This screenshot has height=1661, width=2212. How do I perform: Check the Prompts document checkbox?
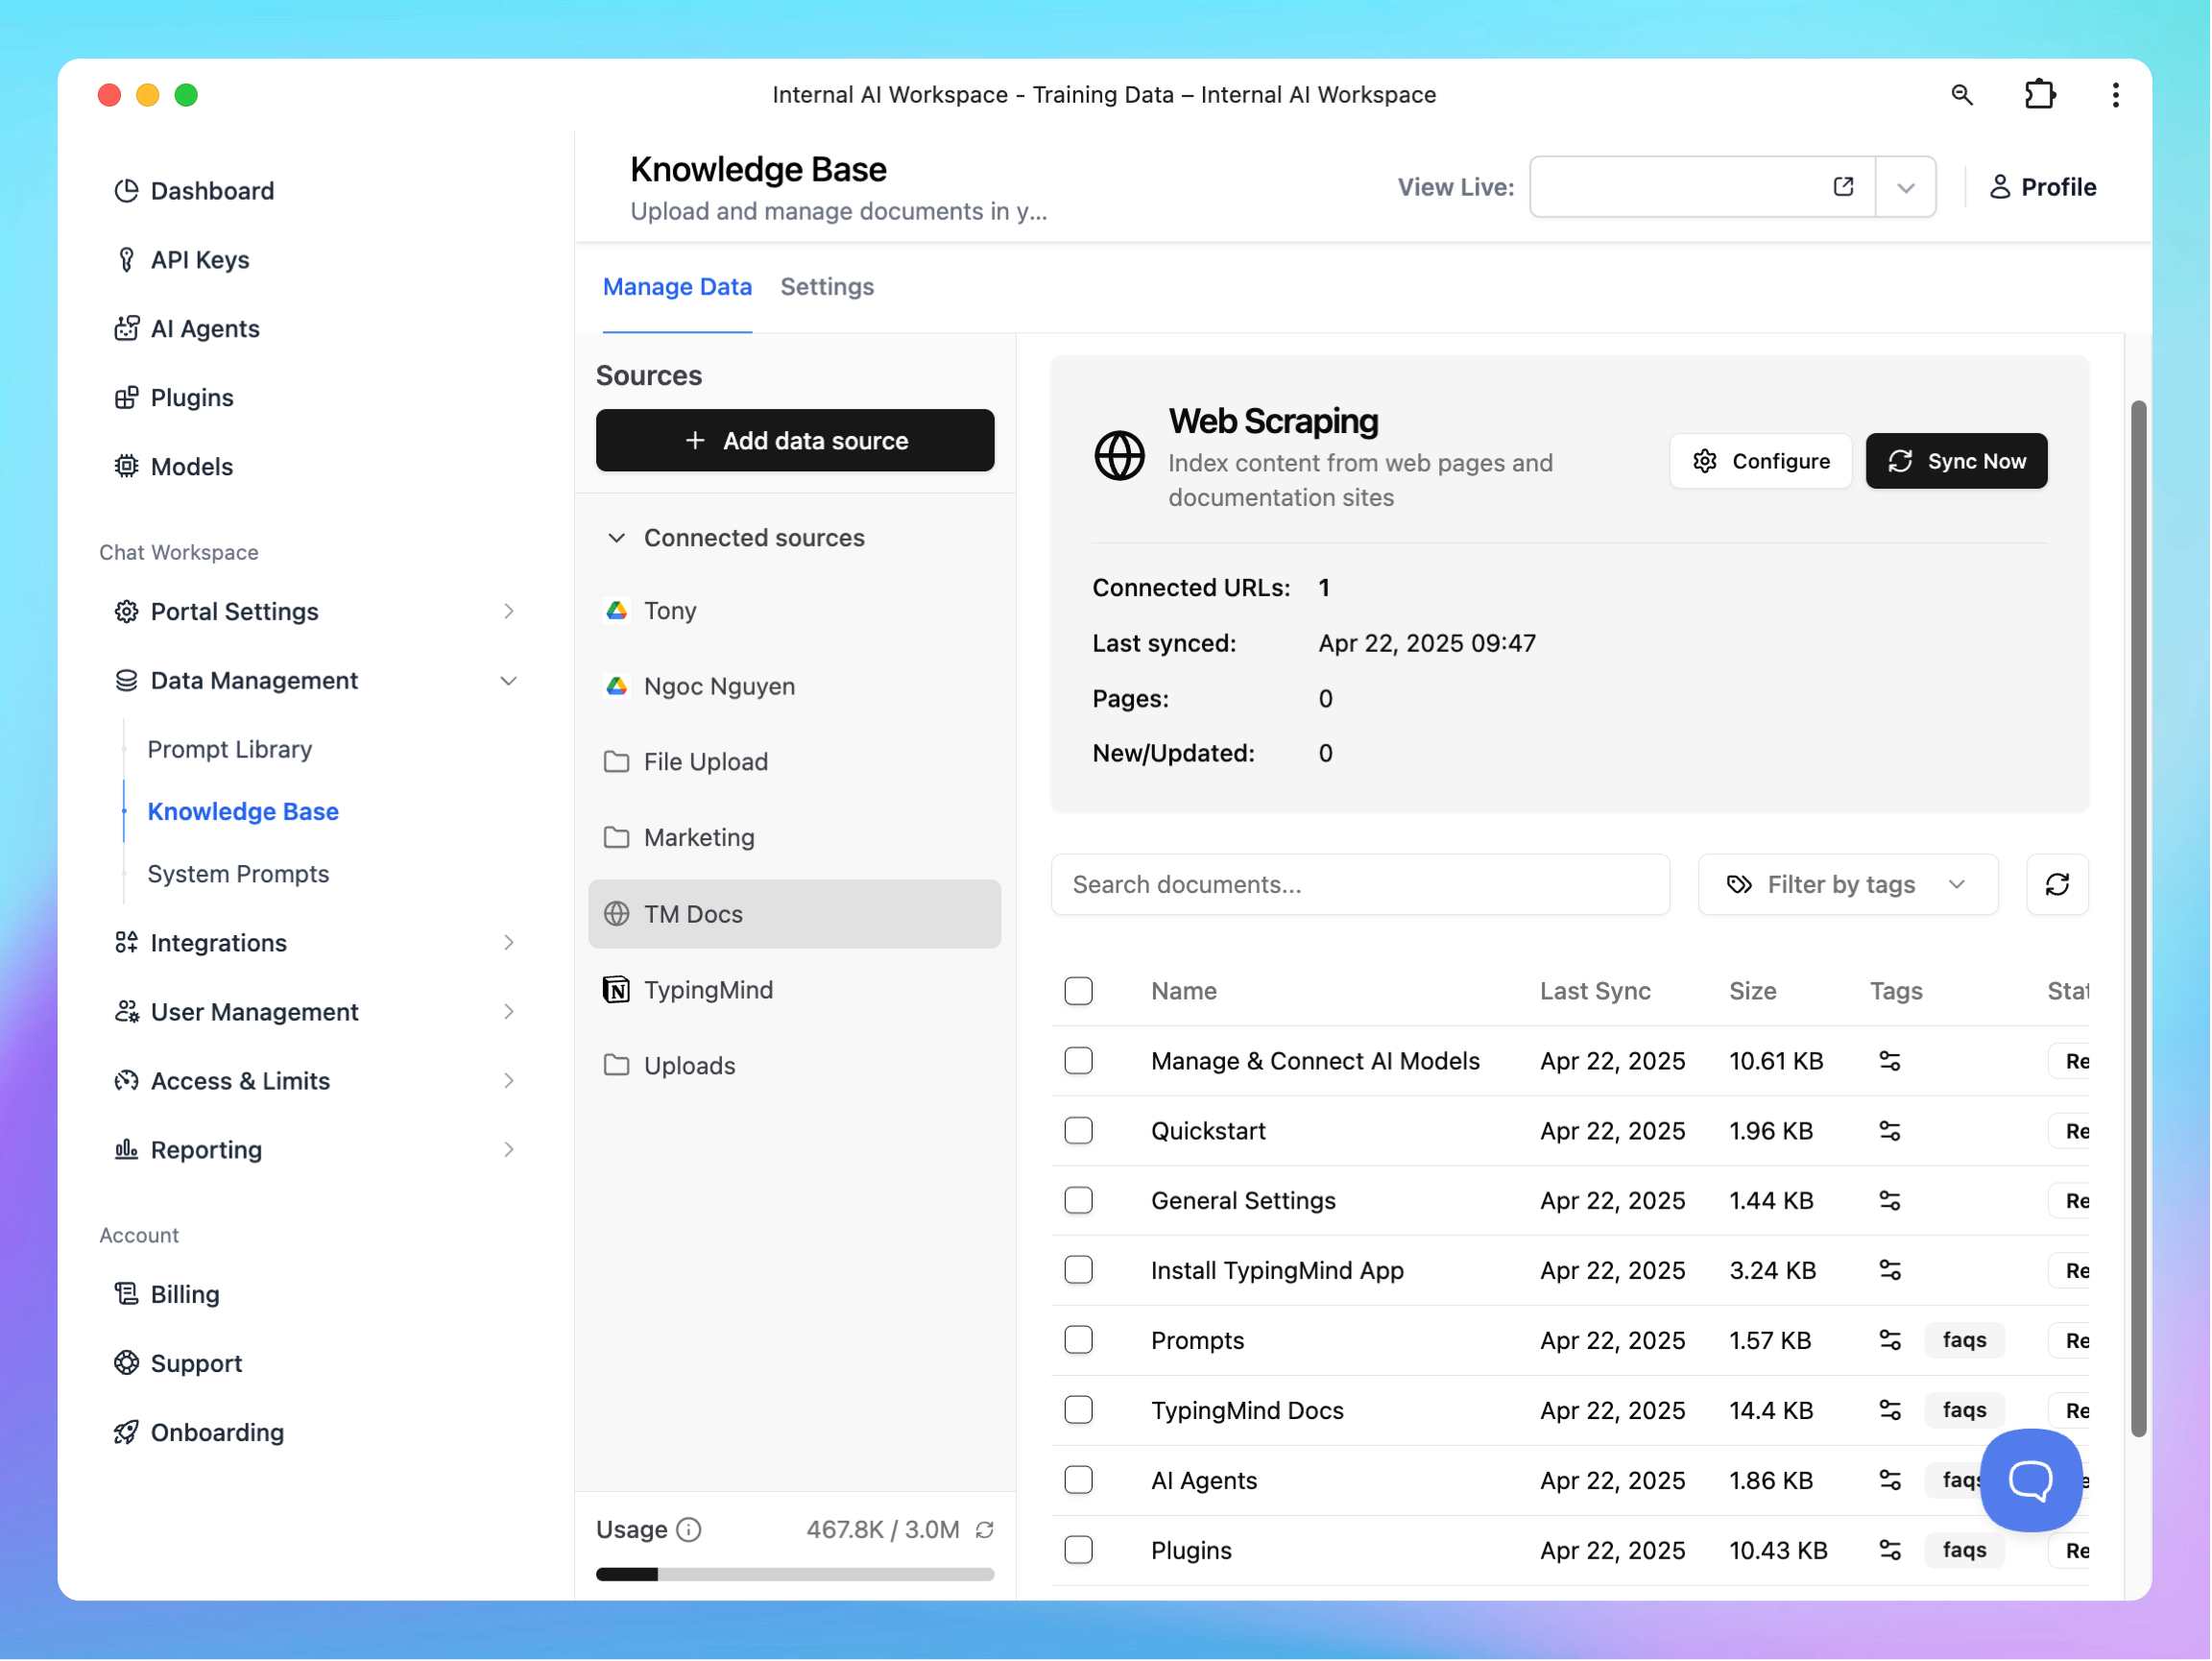[1078, 1341]
